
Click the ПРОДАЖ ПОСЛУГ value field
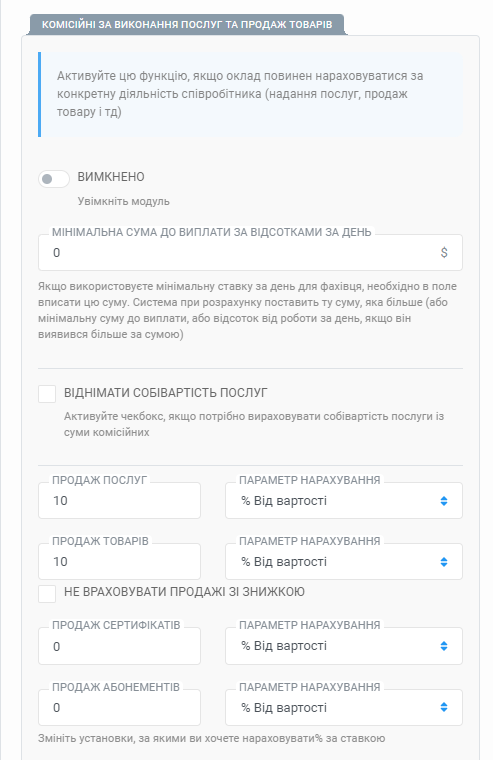coord(119,501)
